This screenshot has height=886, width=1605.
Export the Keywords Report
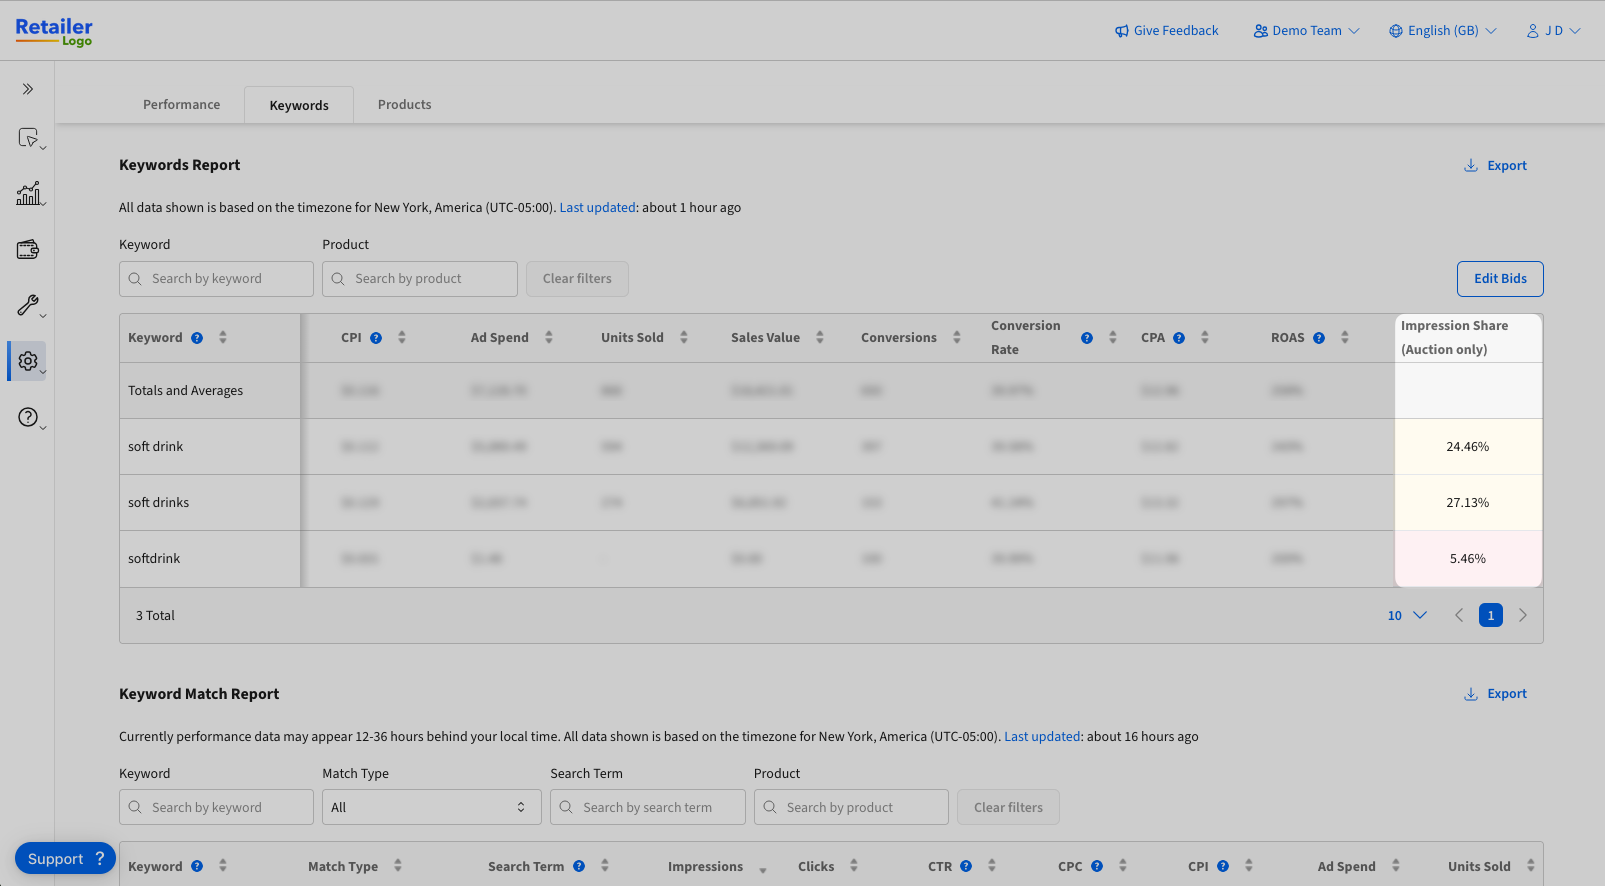pos(1496,166)
